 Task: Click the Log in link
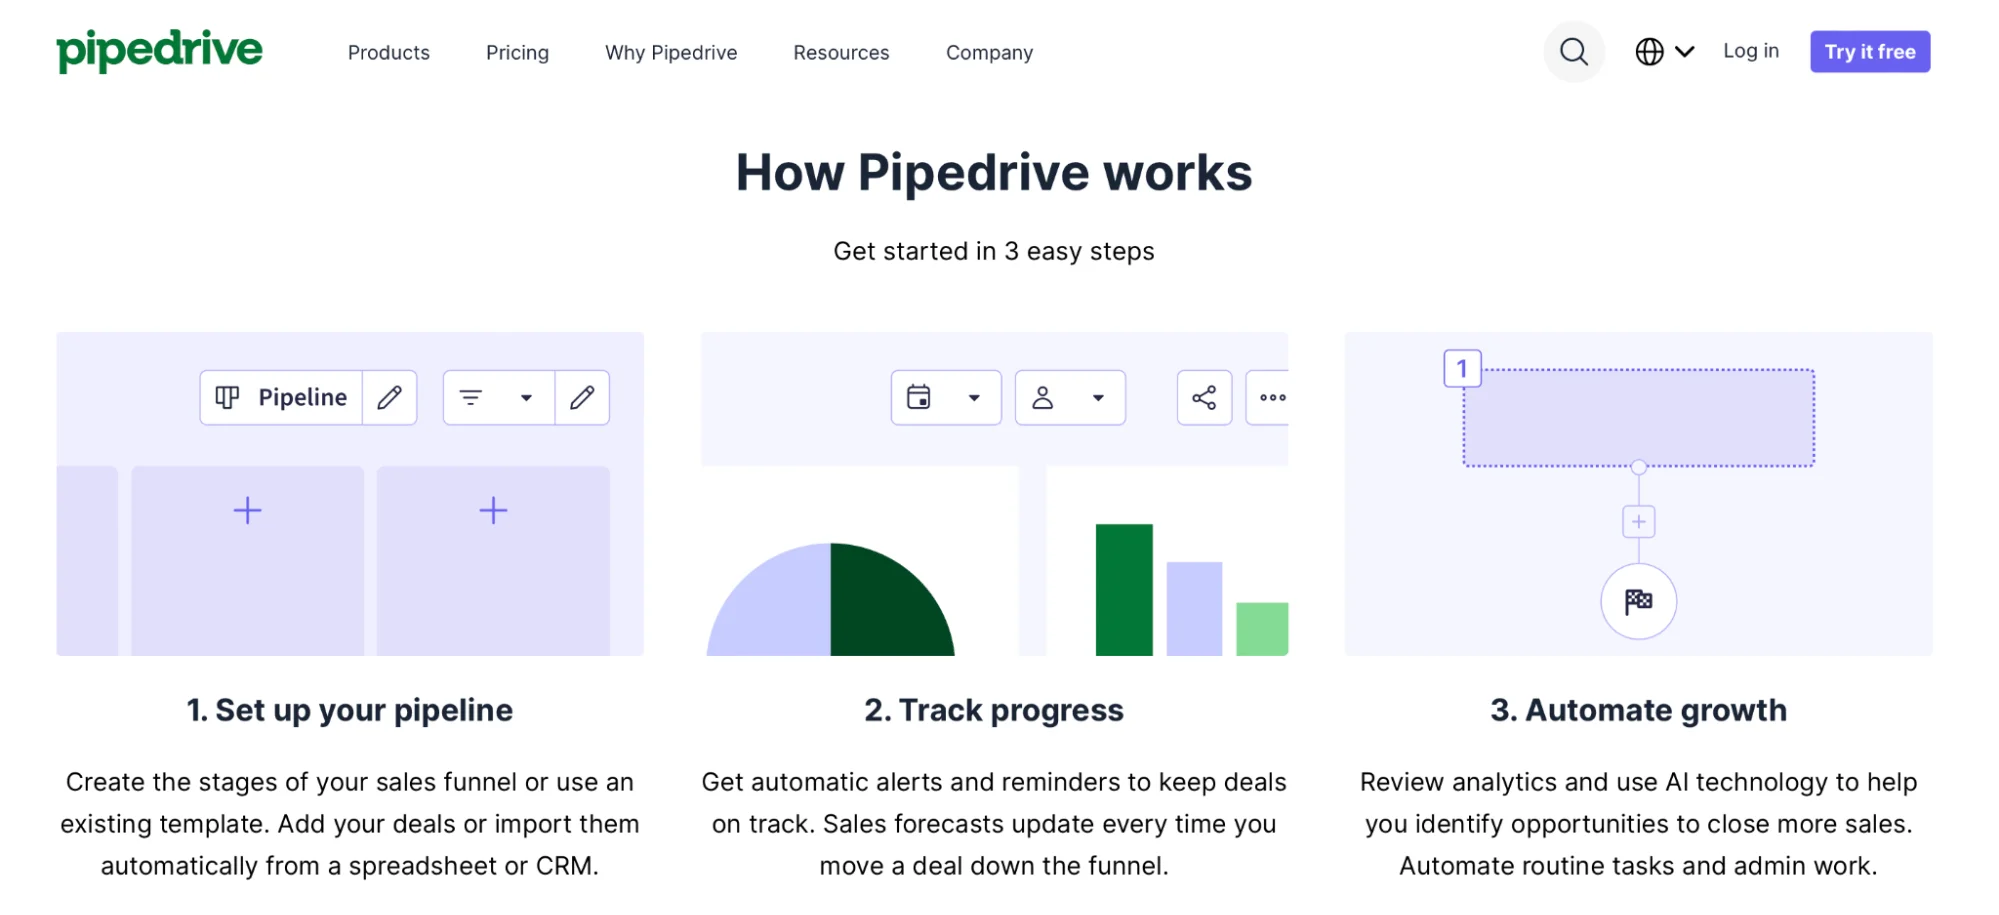tap(1751, 51)
